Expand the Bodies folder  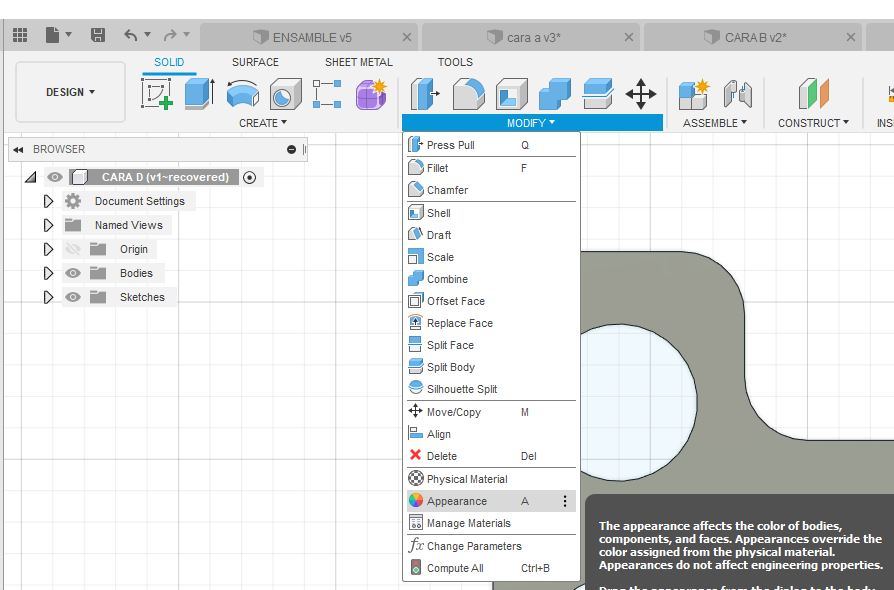tap(48, 273)
